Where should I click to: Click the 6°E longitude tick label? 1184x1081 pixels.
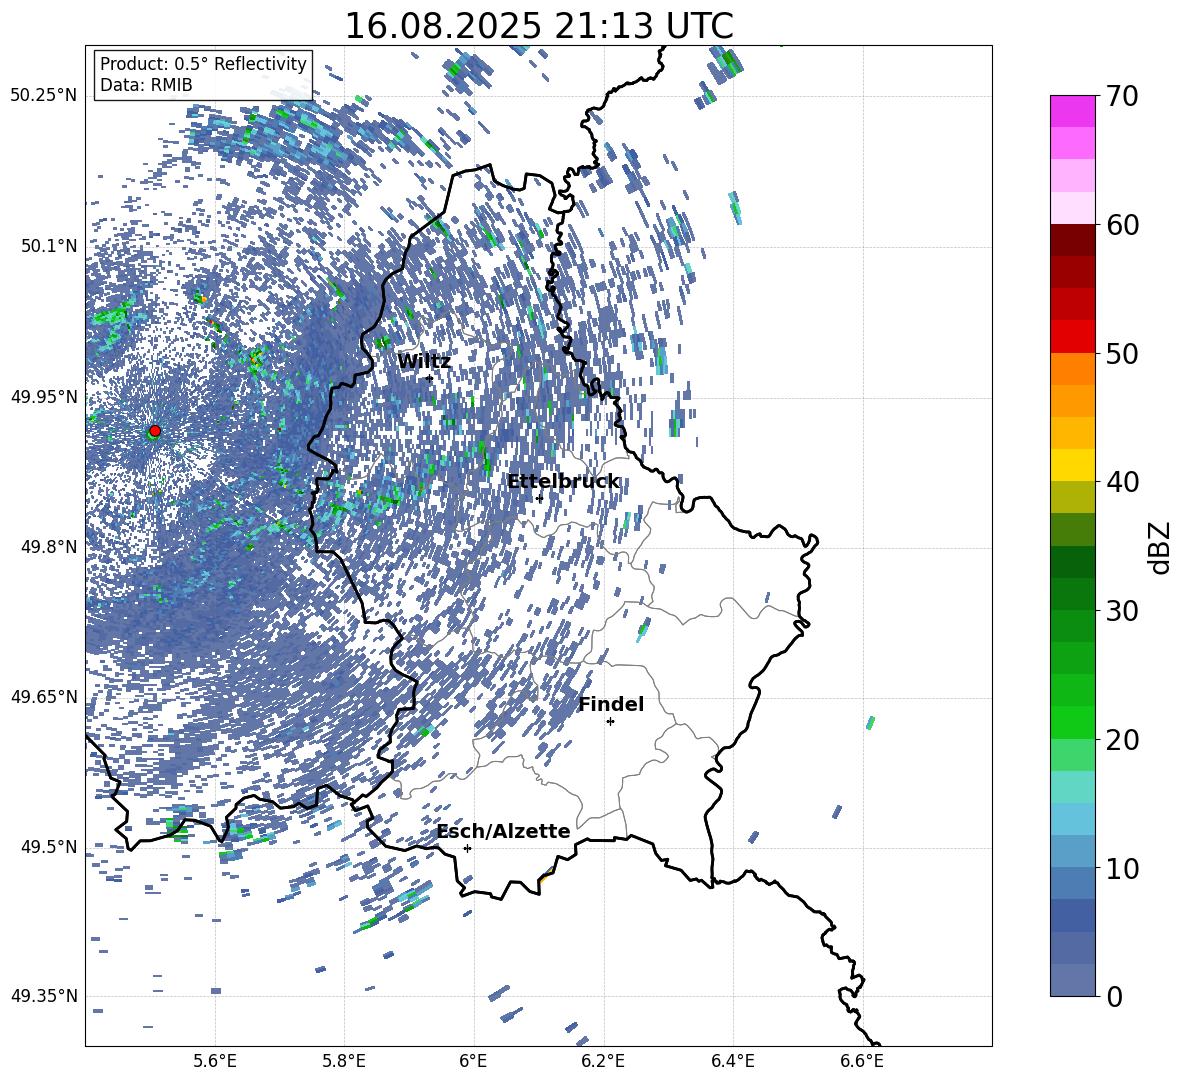[x=473, y=1061]
